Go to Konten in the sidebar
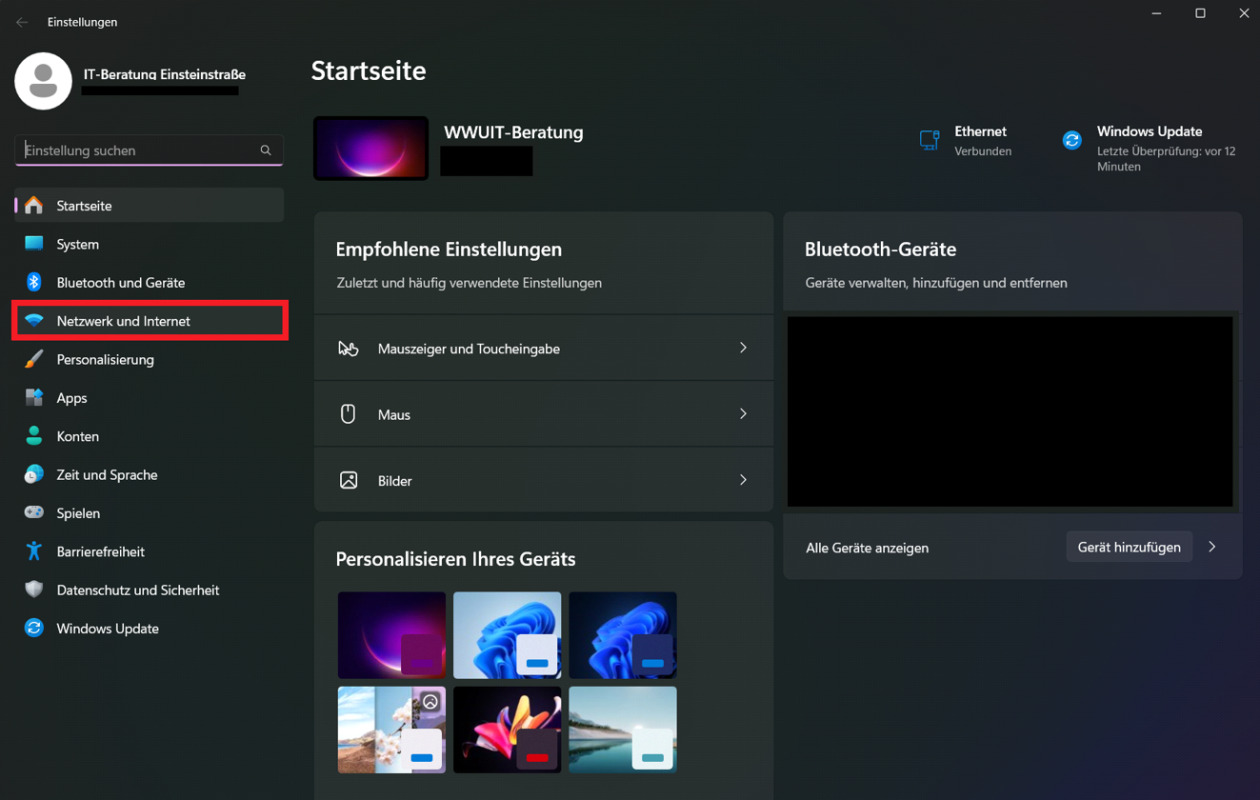The height and width of the screenshot is (800, 1260). (77, 436)
